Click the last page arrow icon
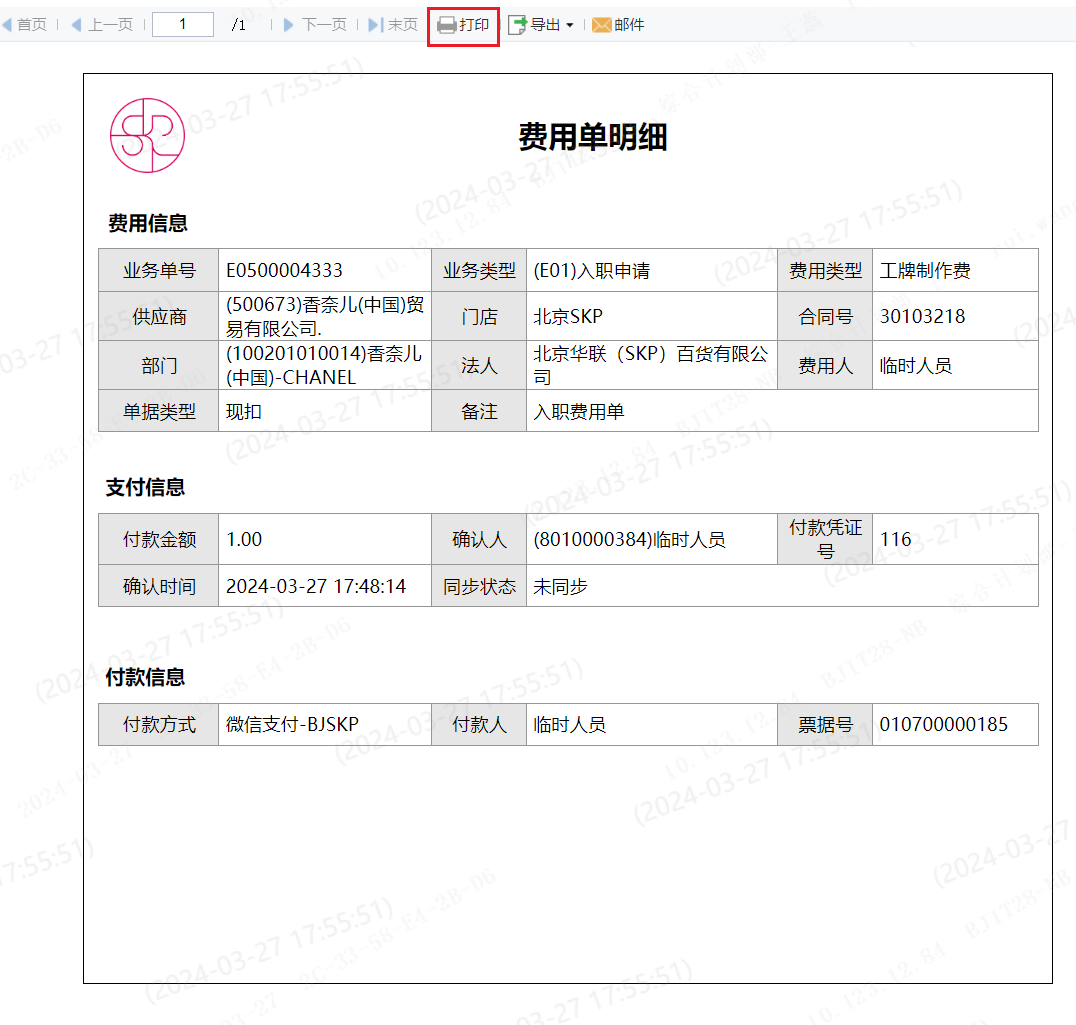The image size is (1076, 1025). tap(375, 25)
